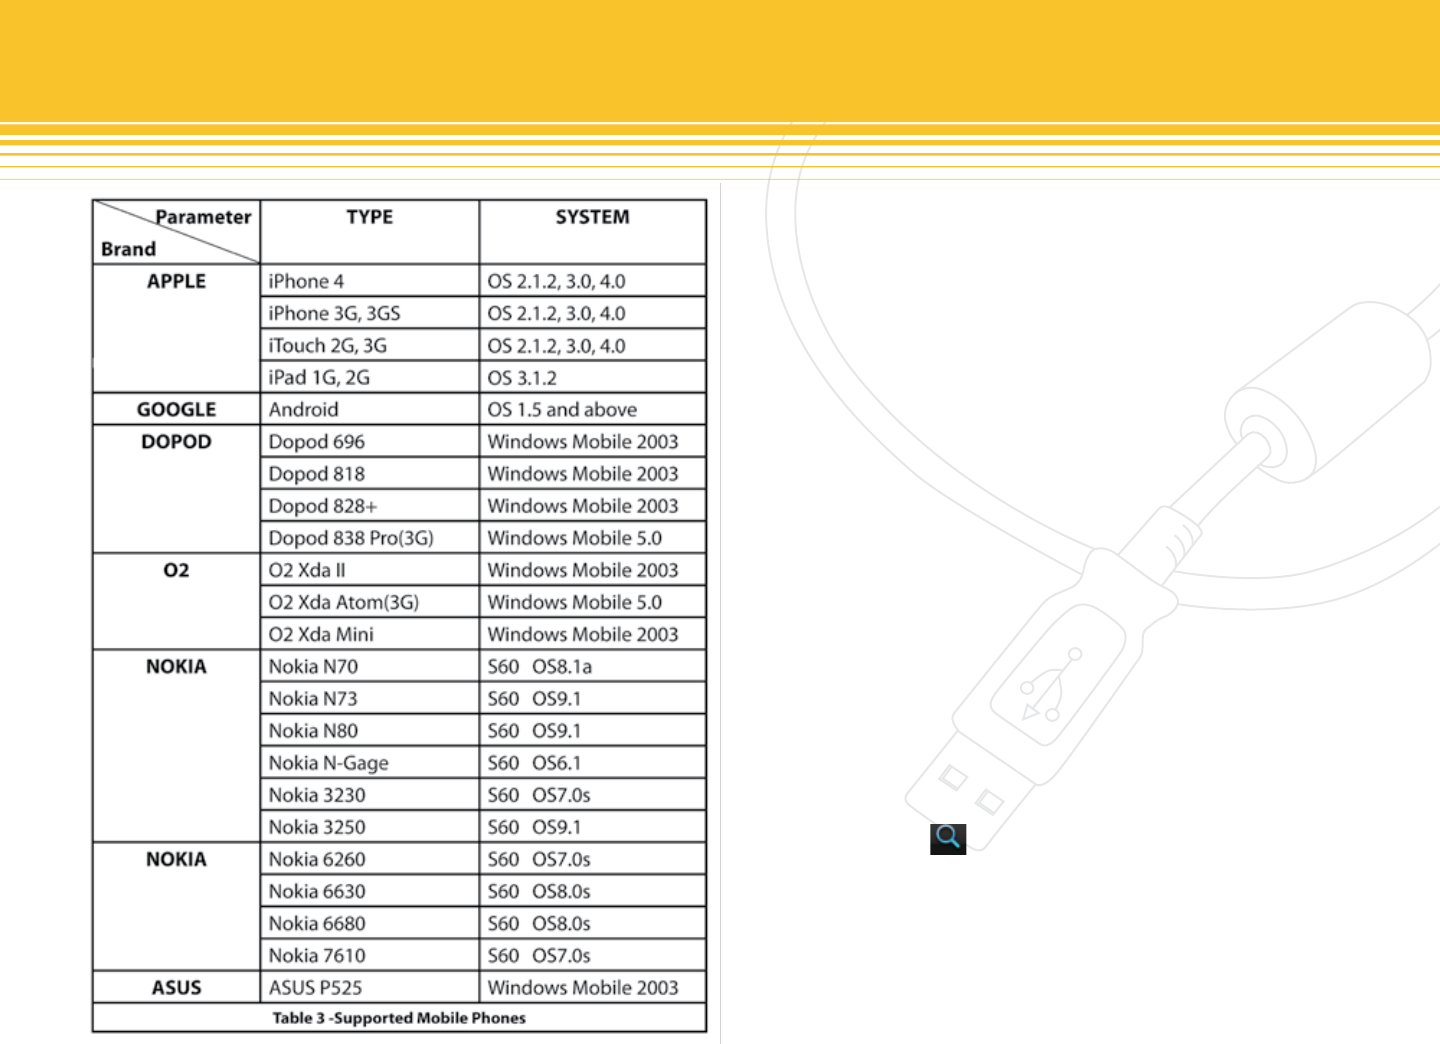1440x1044 pixels.
Task: Click the "Nokia N80" cell
Action: point(370,730)
